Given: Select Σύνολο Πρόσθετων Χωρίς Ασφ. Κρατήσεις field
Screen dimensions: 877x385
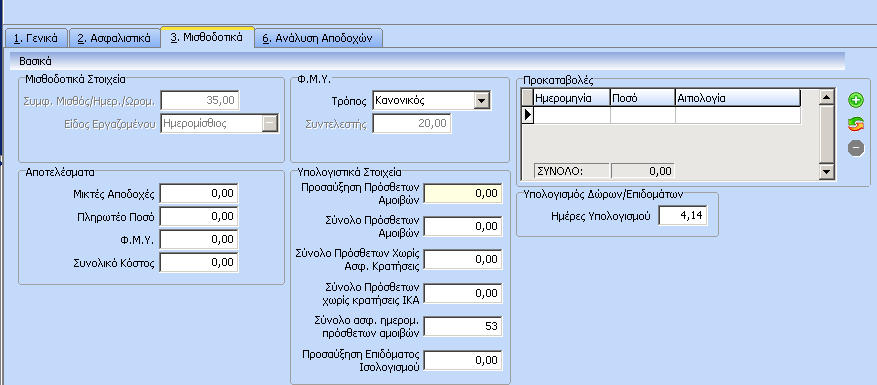Looking at the screenshot, I should point(463,260).
